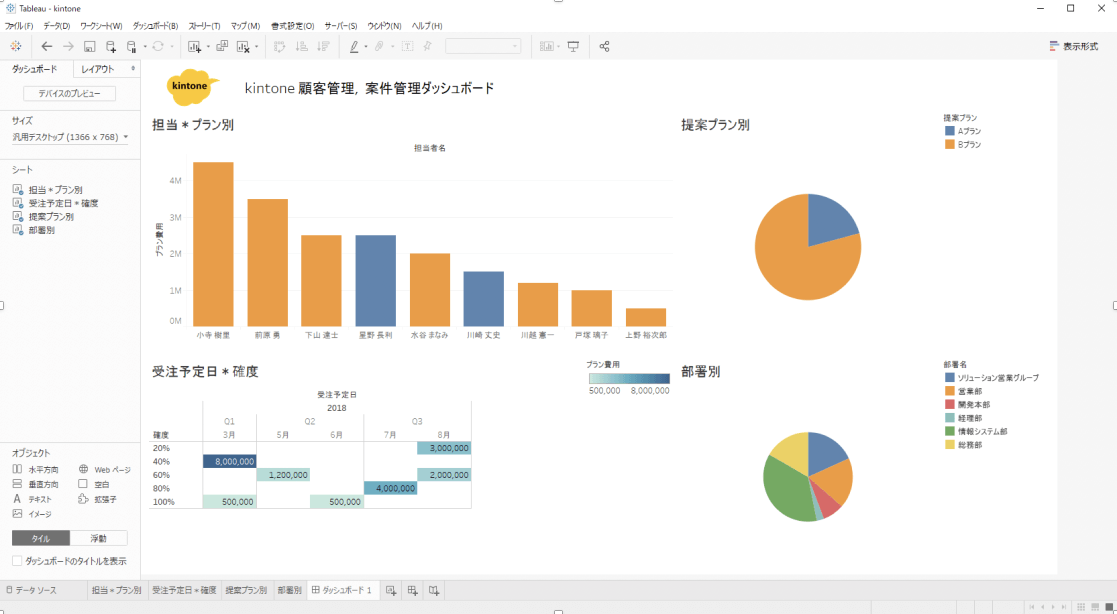1117x614 pixels.
Task: Select the 浮動 layout toggle
Action: point(98,538)
